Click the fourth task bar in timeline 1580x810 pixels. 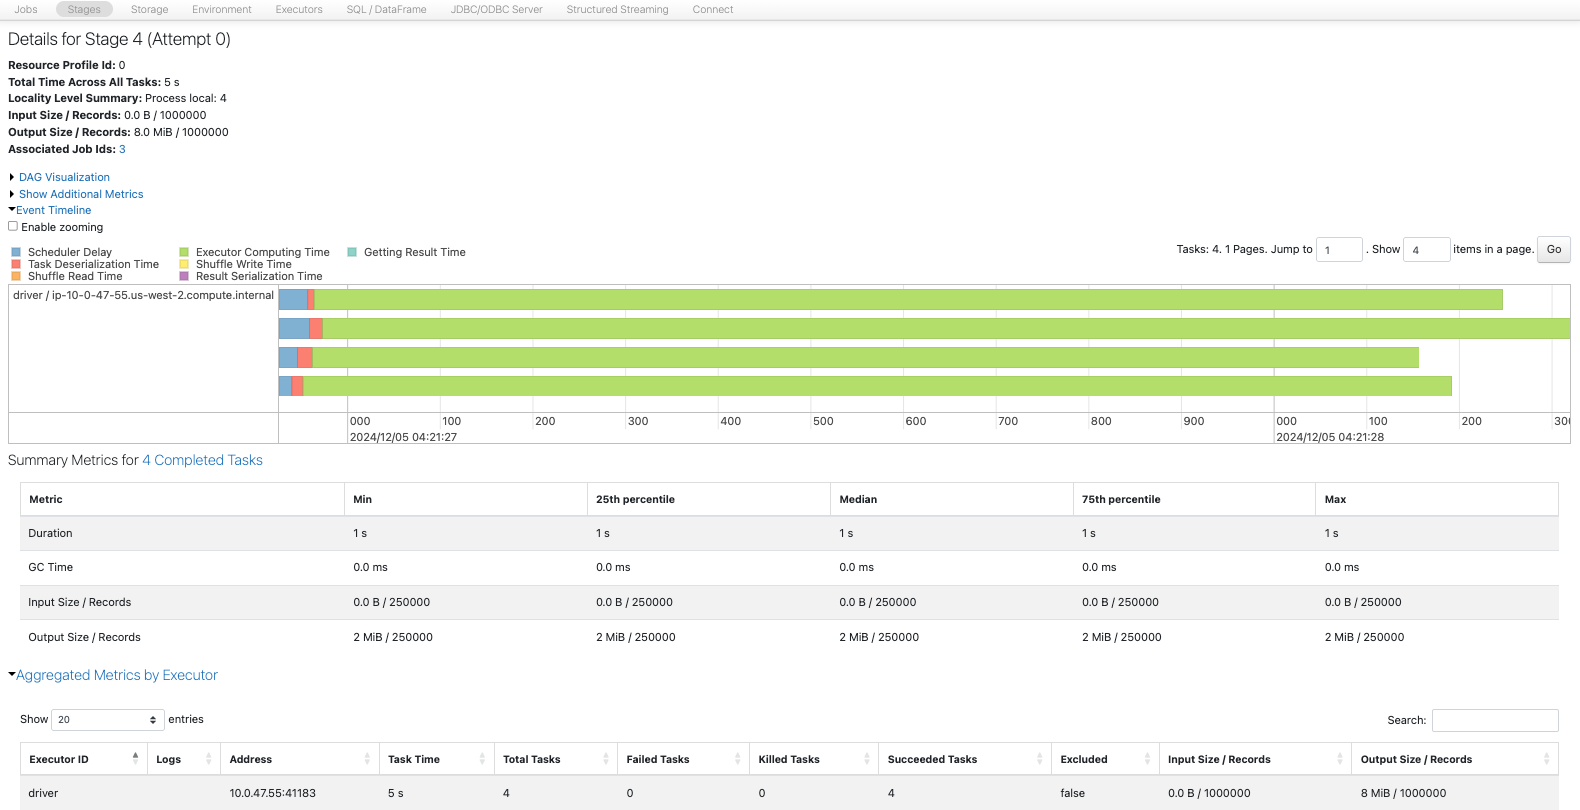click(x=865, y=386)
